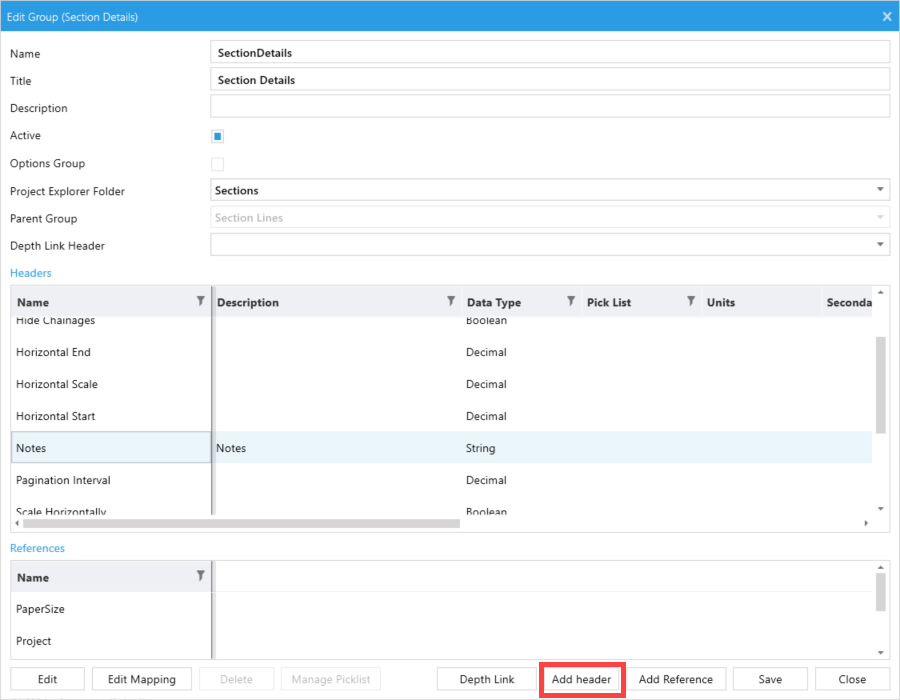The image size is (900, 700).
Task: Toggle the Active checkbox
Action: [x=218, y=137]
